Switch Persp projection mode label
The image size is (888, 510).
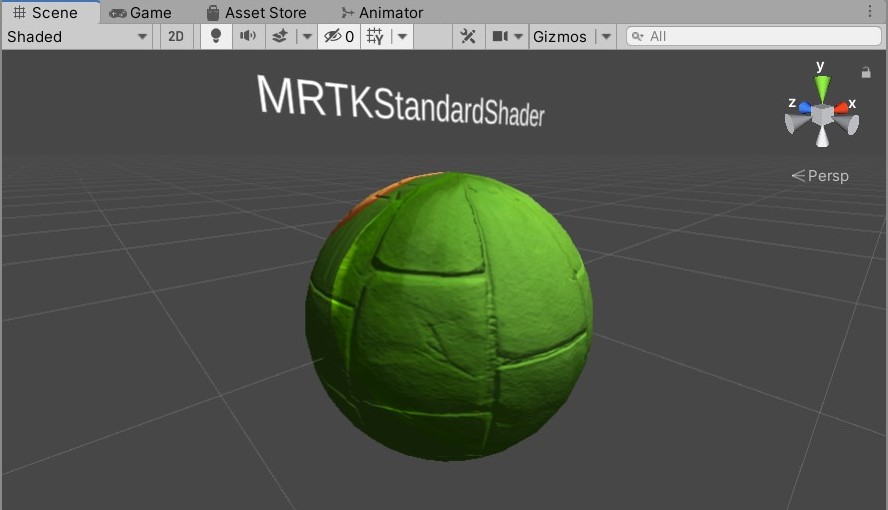[820, 176]
